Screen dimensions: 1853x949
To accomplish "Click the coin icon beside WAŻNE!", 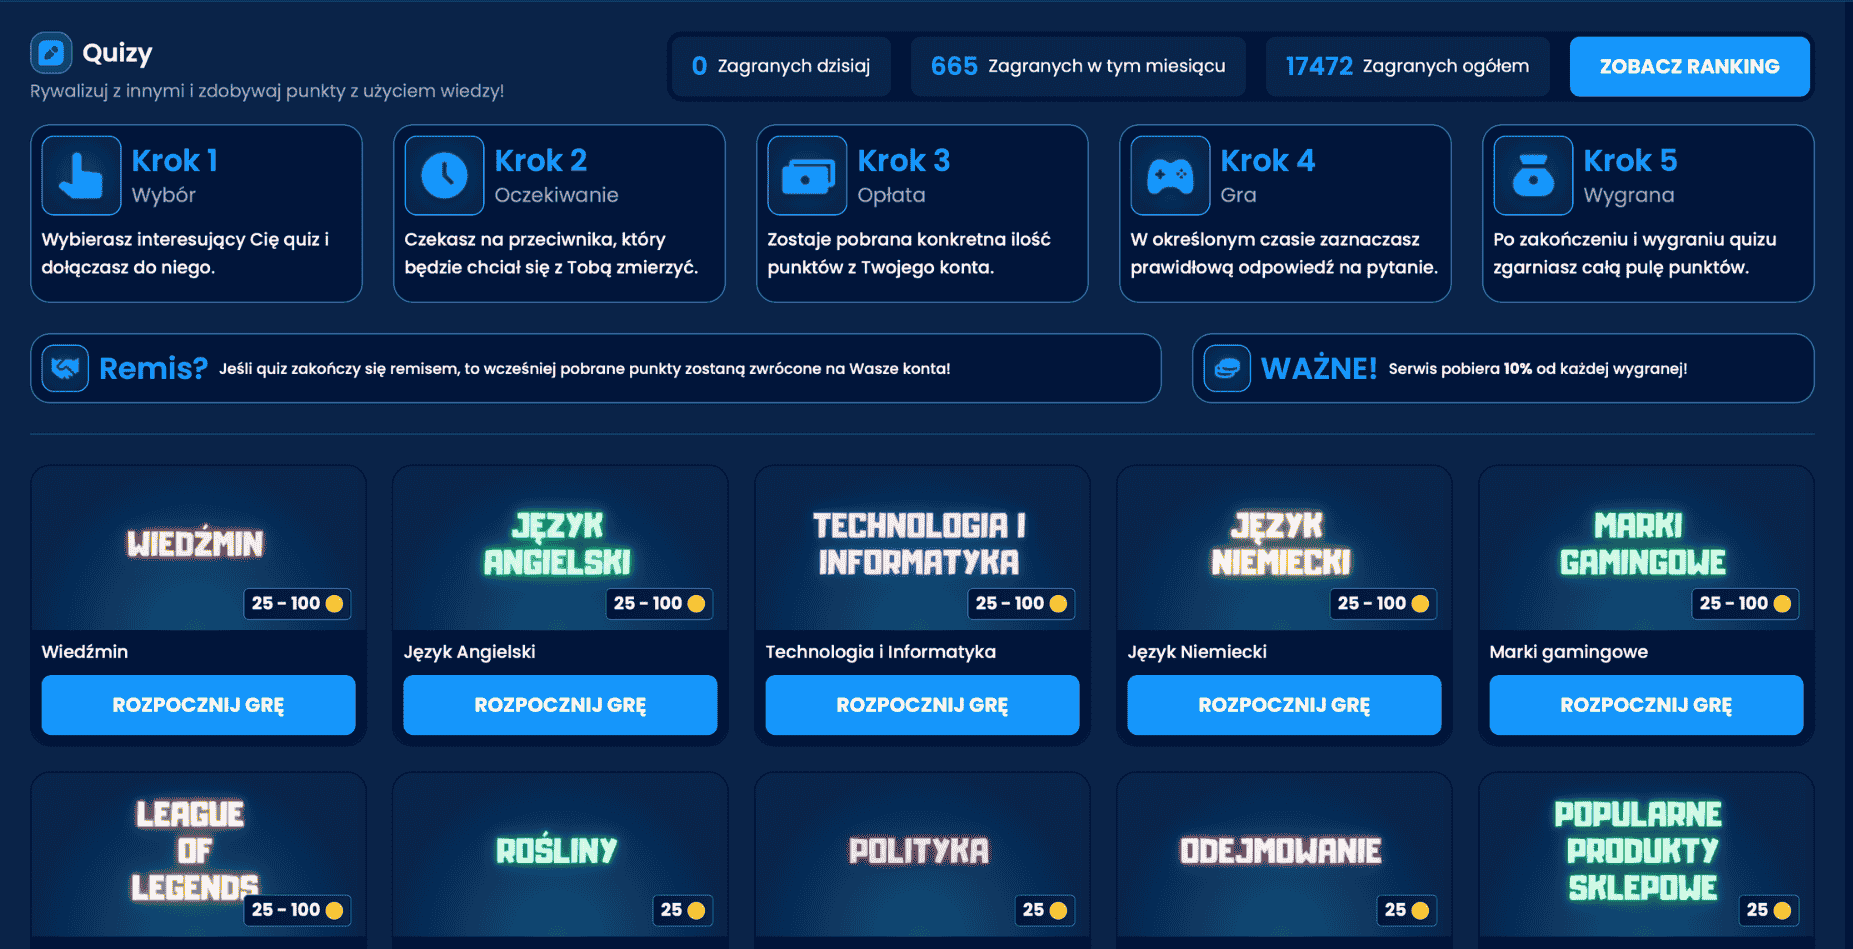I will (1226, 368).
